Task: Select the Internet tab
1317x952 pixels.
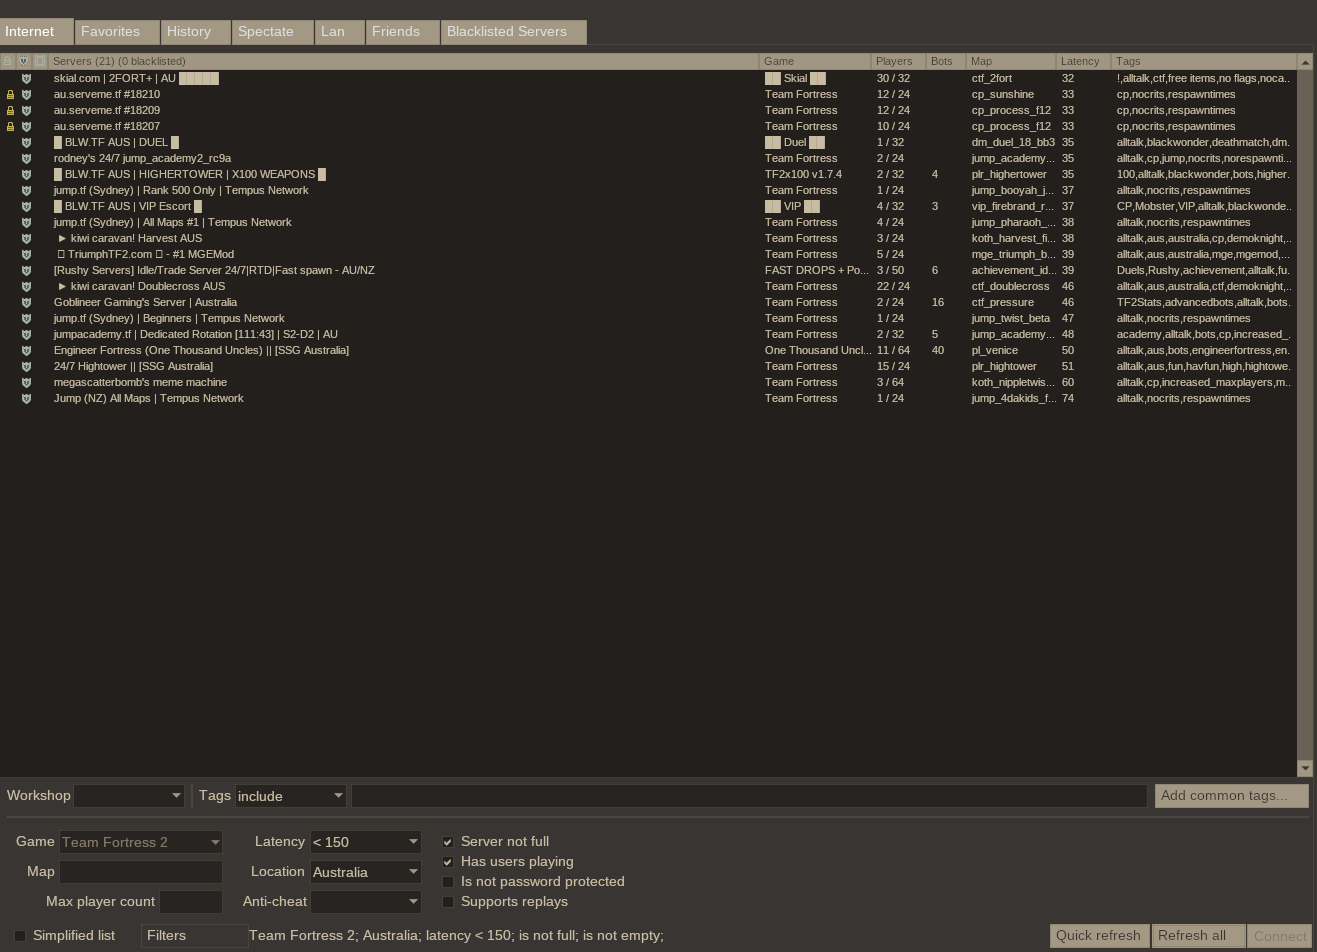Action: pos(37,31)
